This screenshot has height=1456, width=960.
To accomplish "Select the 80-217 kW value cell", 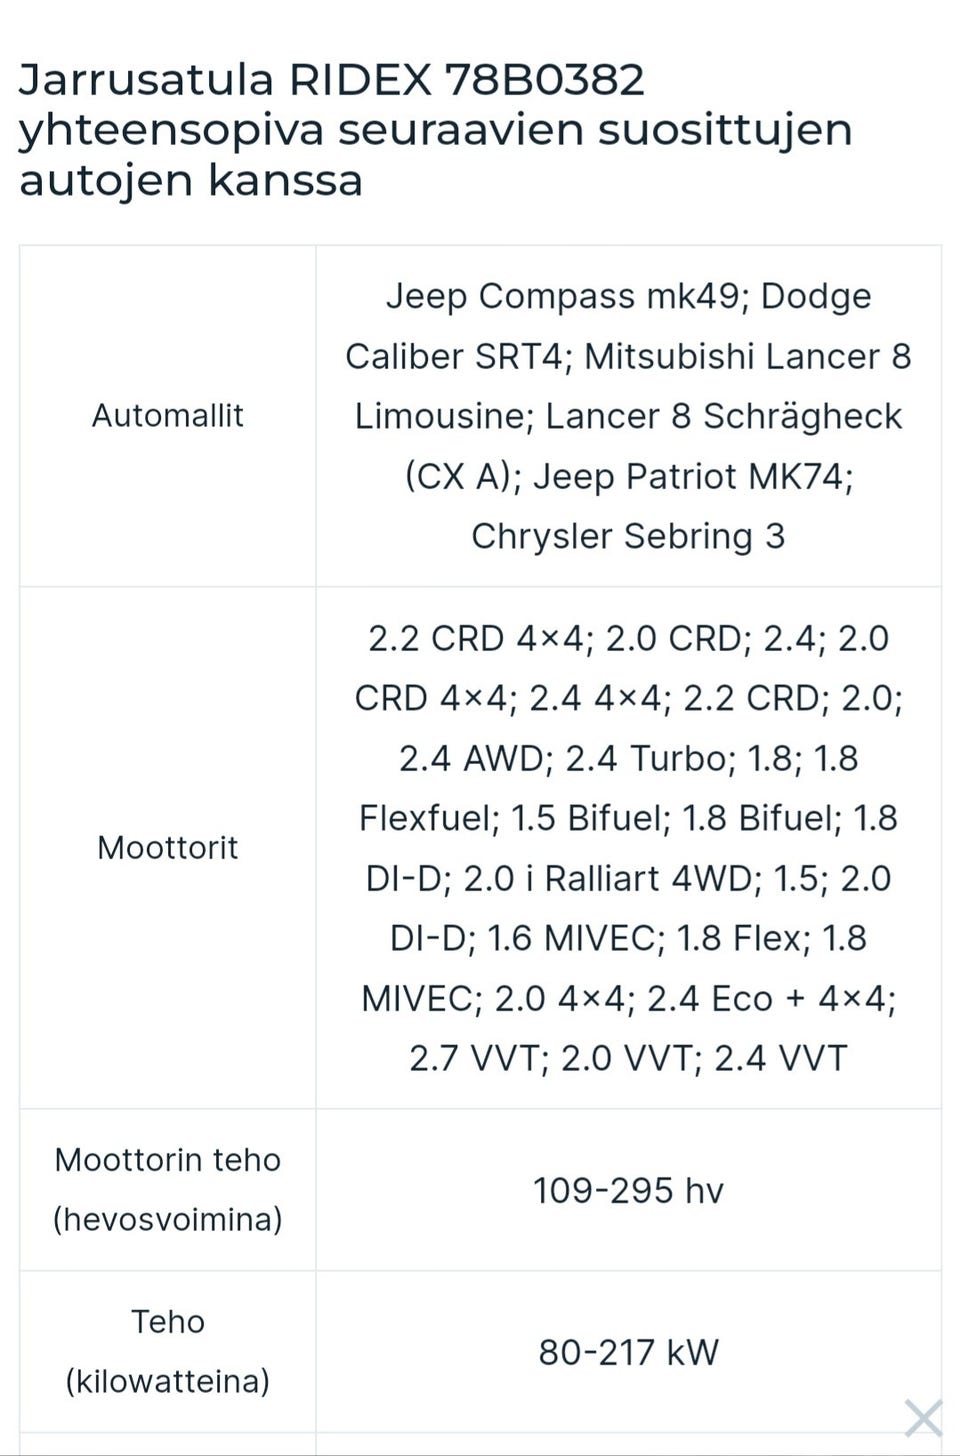I will click(628, 1353).
